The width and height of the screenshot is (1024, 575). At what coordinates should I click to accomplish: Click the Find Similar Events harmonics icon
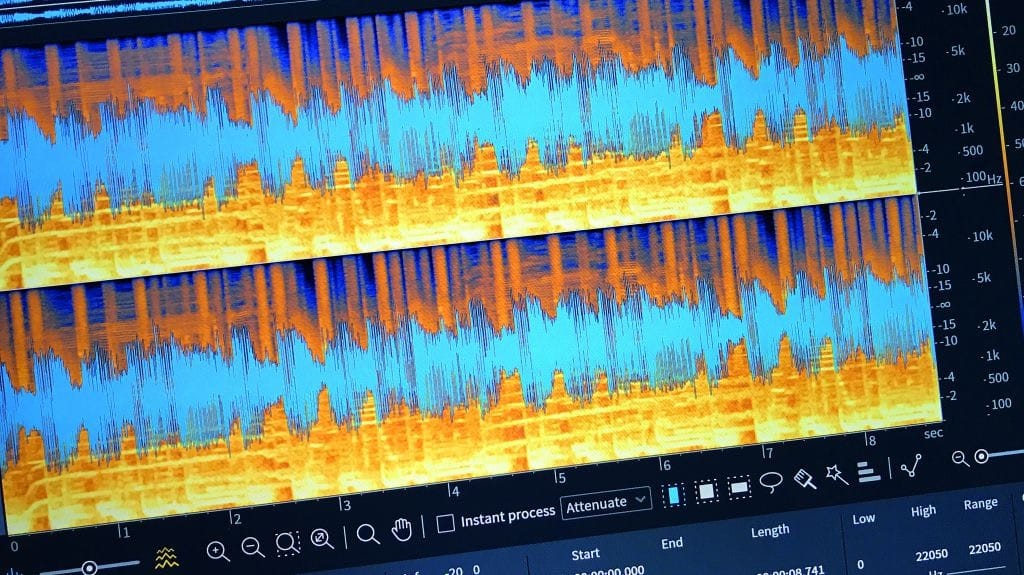869,470
